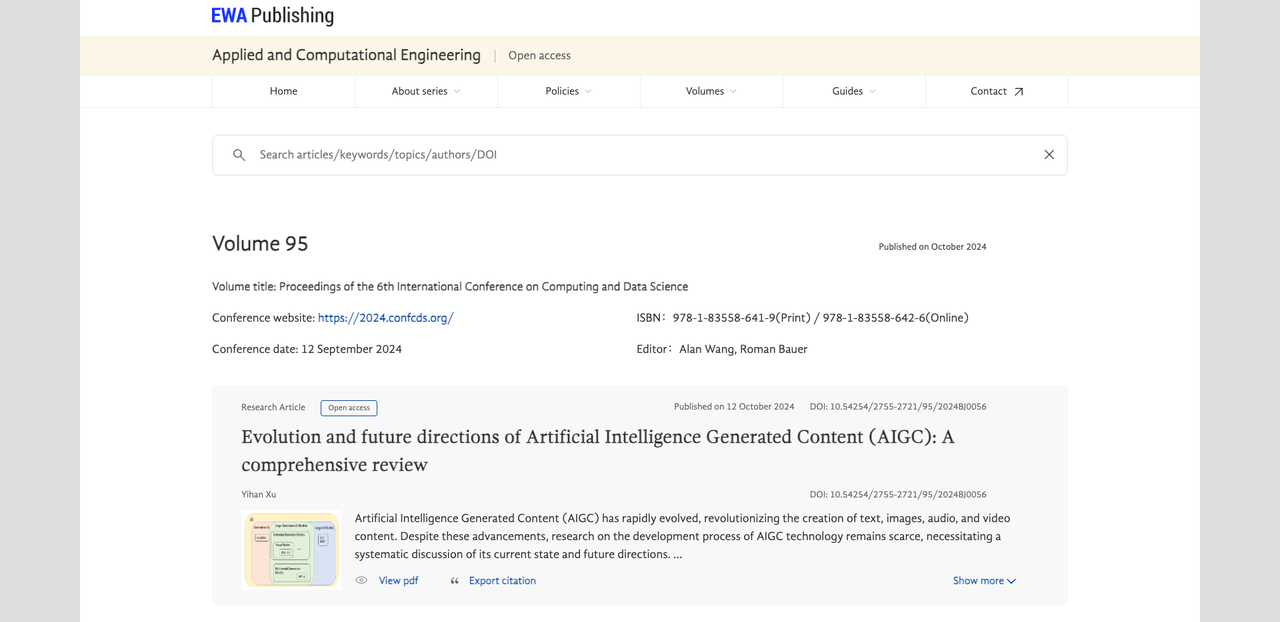The width and height of the screenshot is (1280, 622).
Task: Click the article figure thumbnail
Action: [x=291, y=549]
